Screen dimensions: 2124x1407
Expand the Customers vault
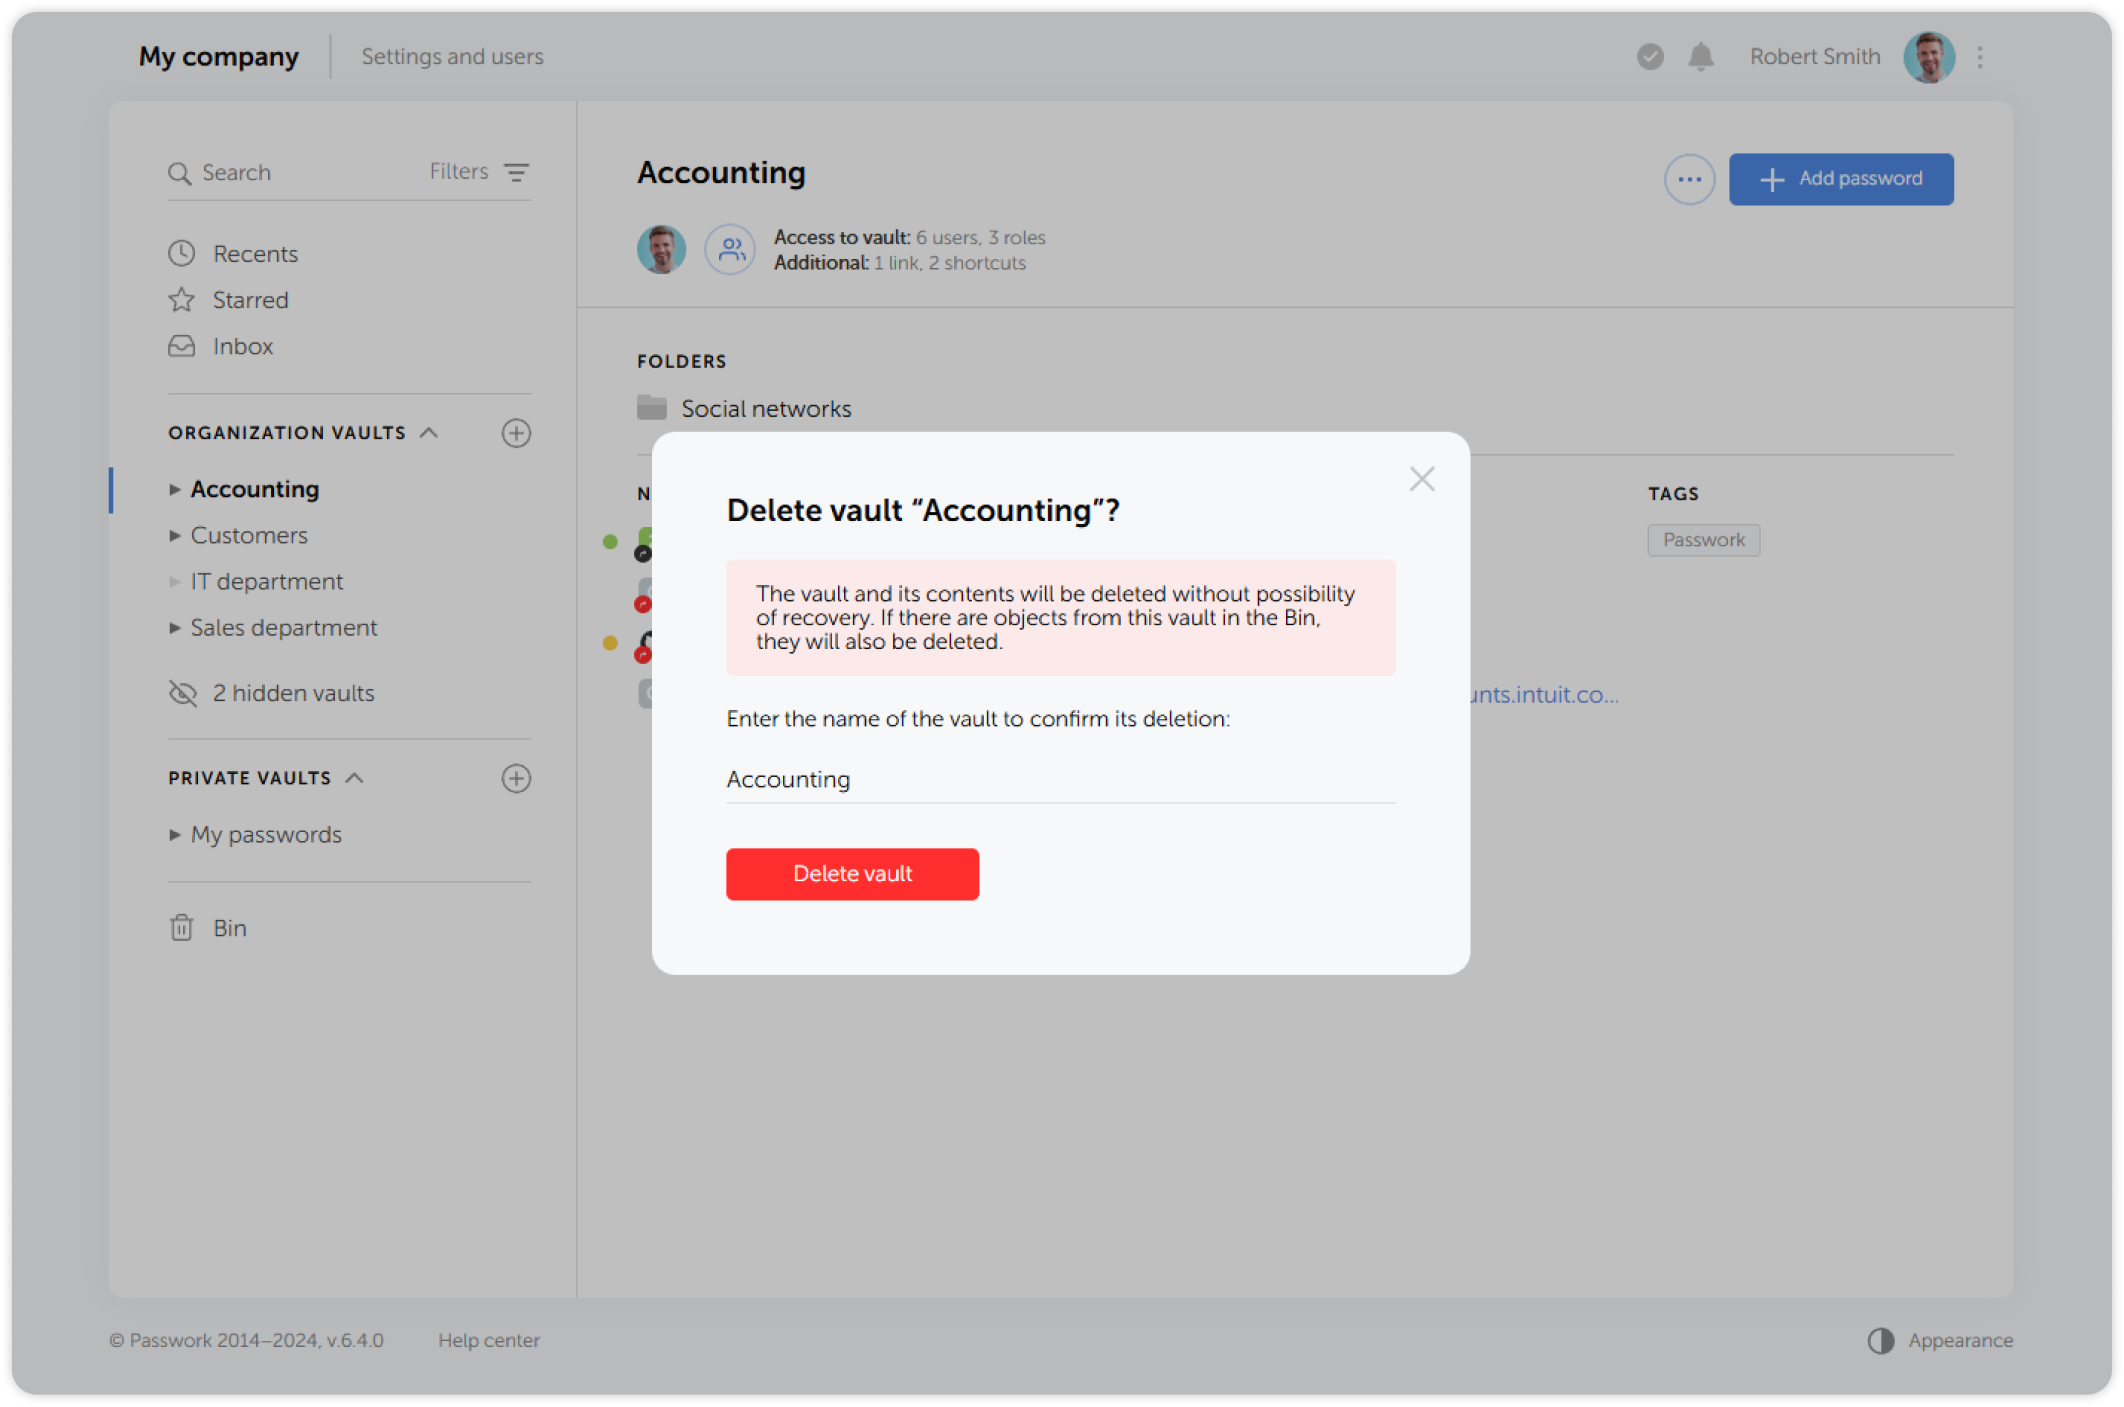175,535
